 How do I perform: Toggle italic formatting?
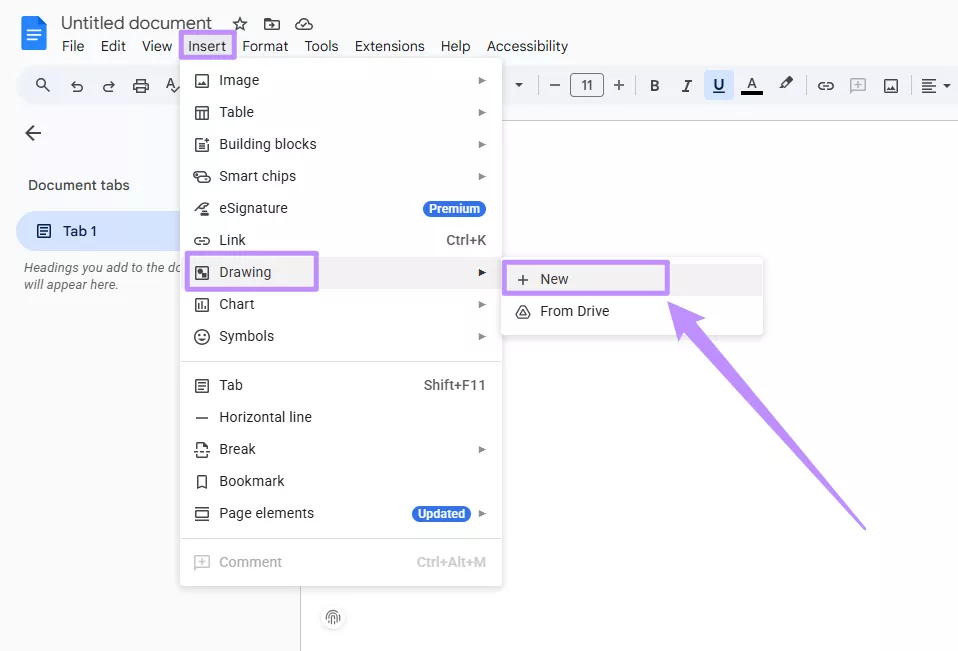686,85
